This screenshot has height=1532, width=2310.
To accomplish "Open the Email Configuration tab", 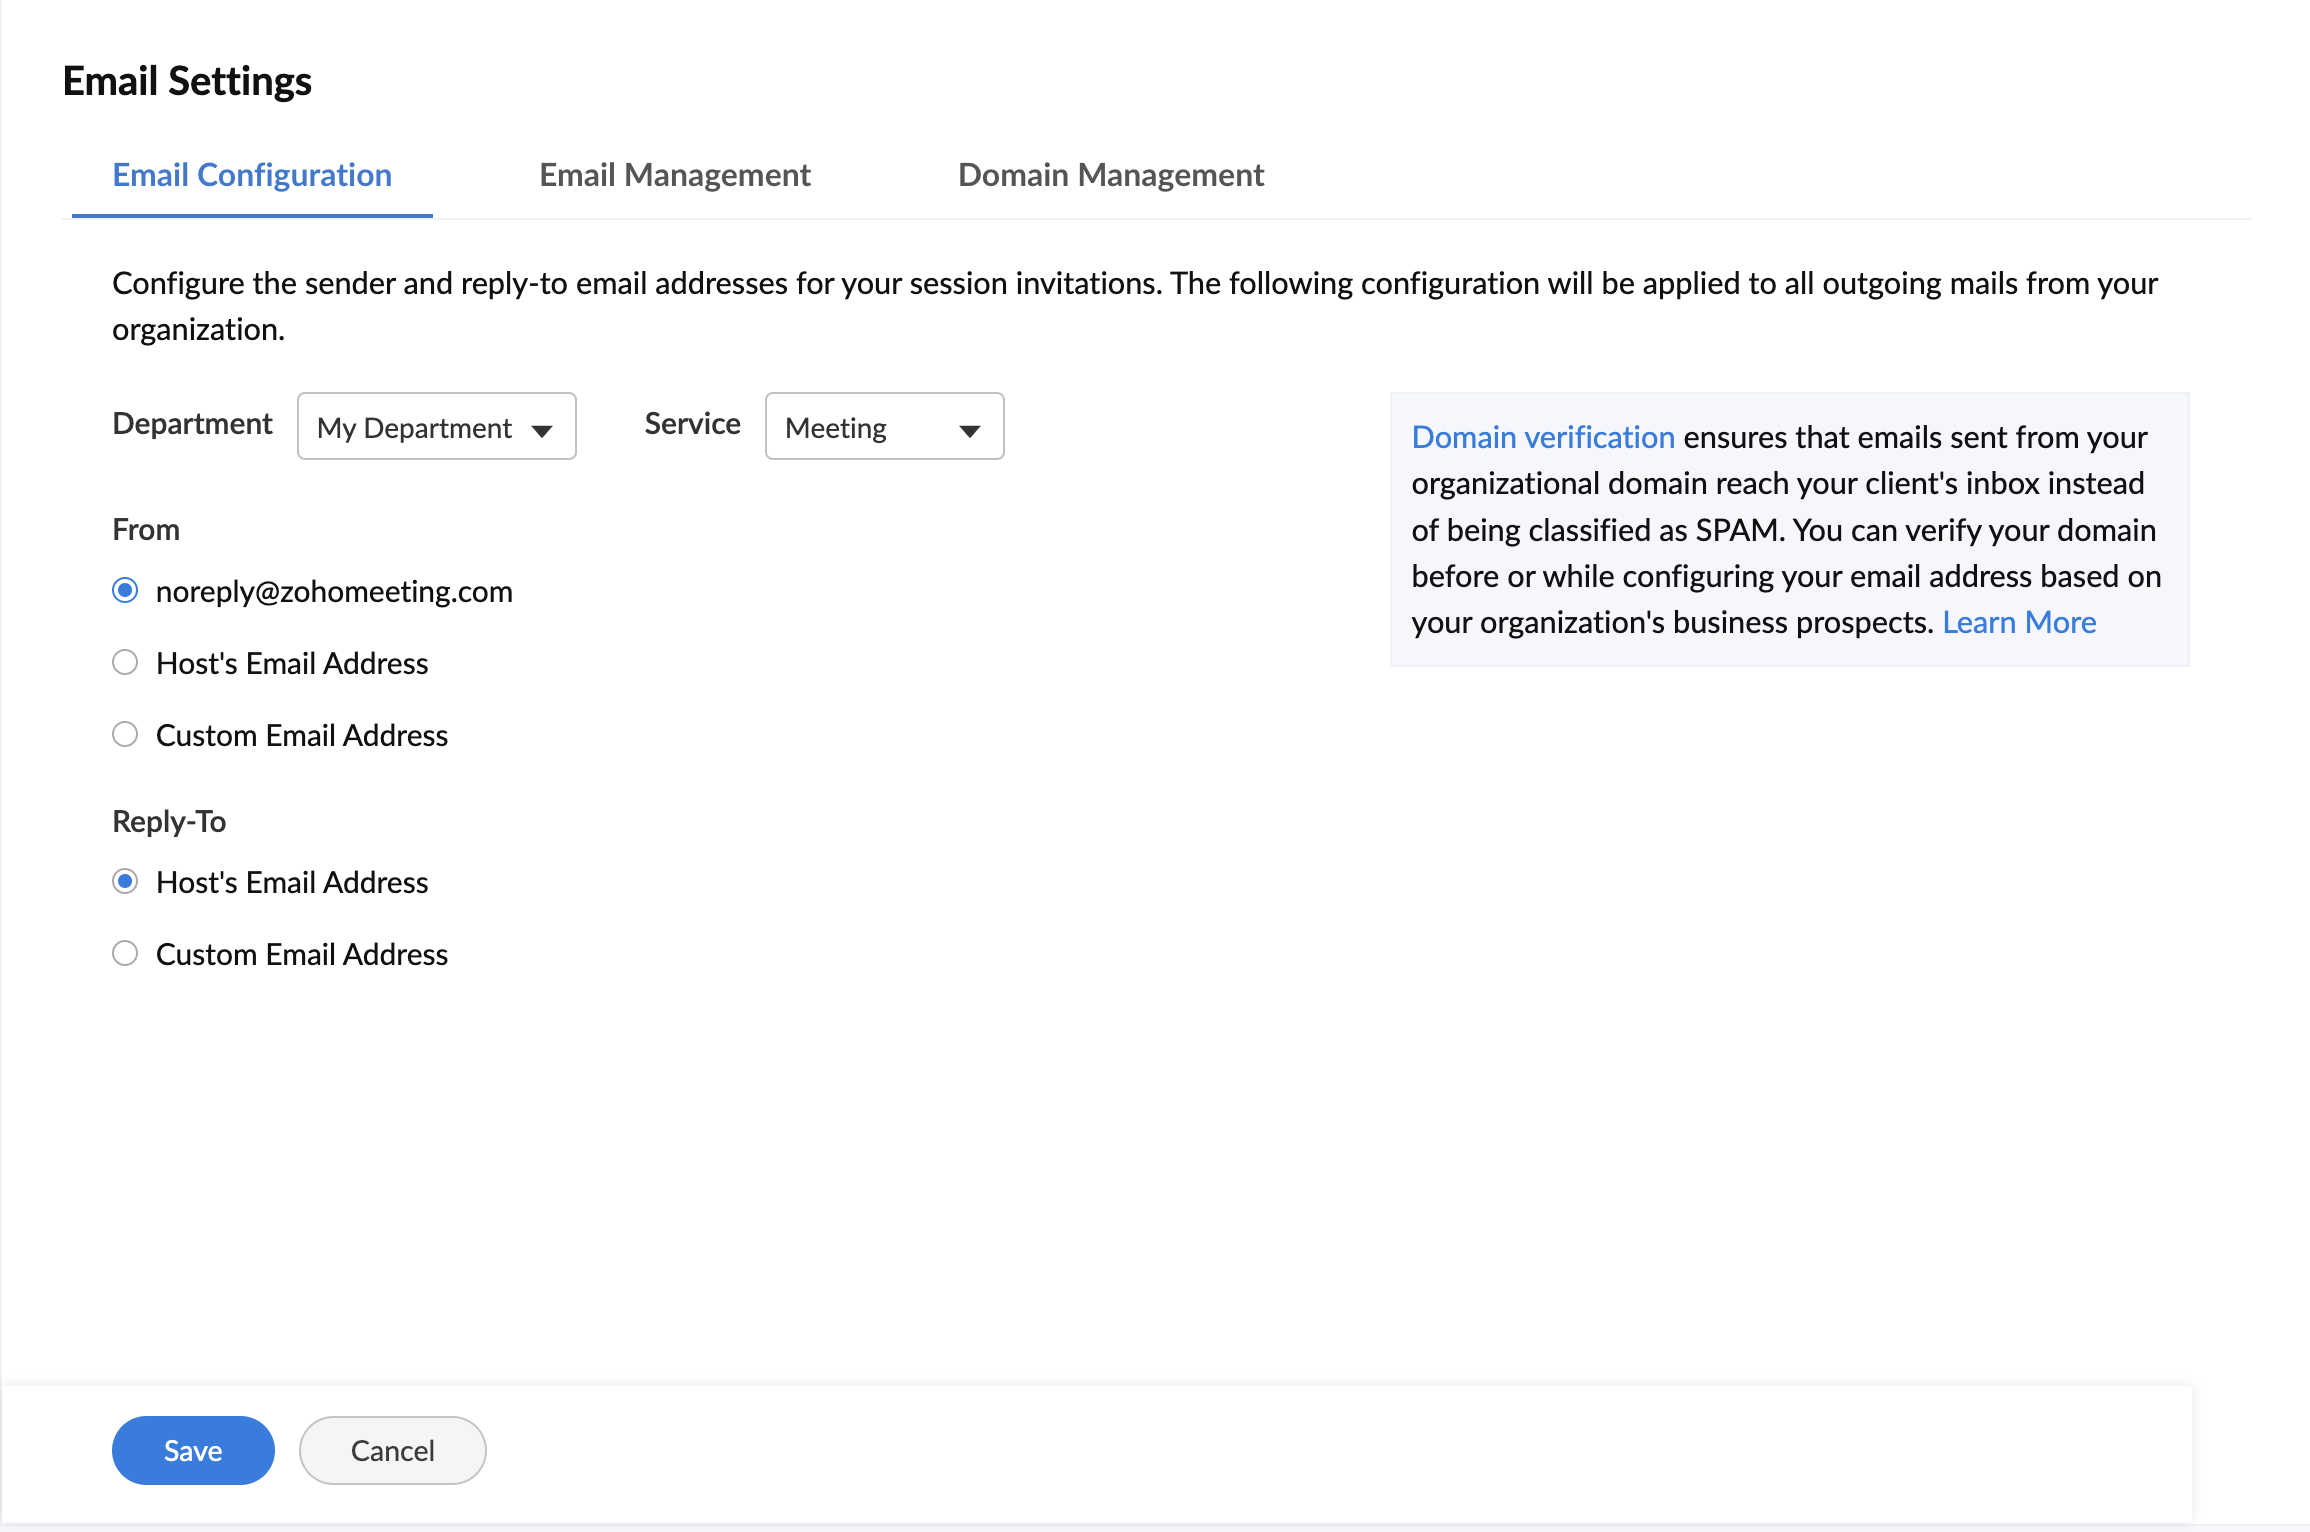I will [252, 175].
